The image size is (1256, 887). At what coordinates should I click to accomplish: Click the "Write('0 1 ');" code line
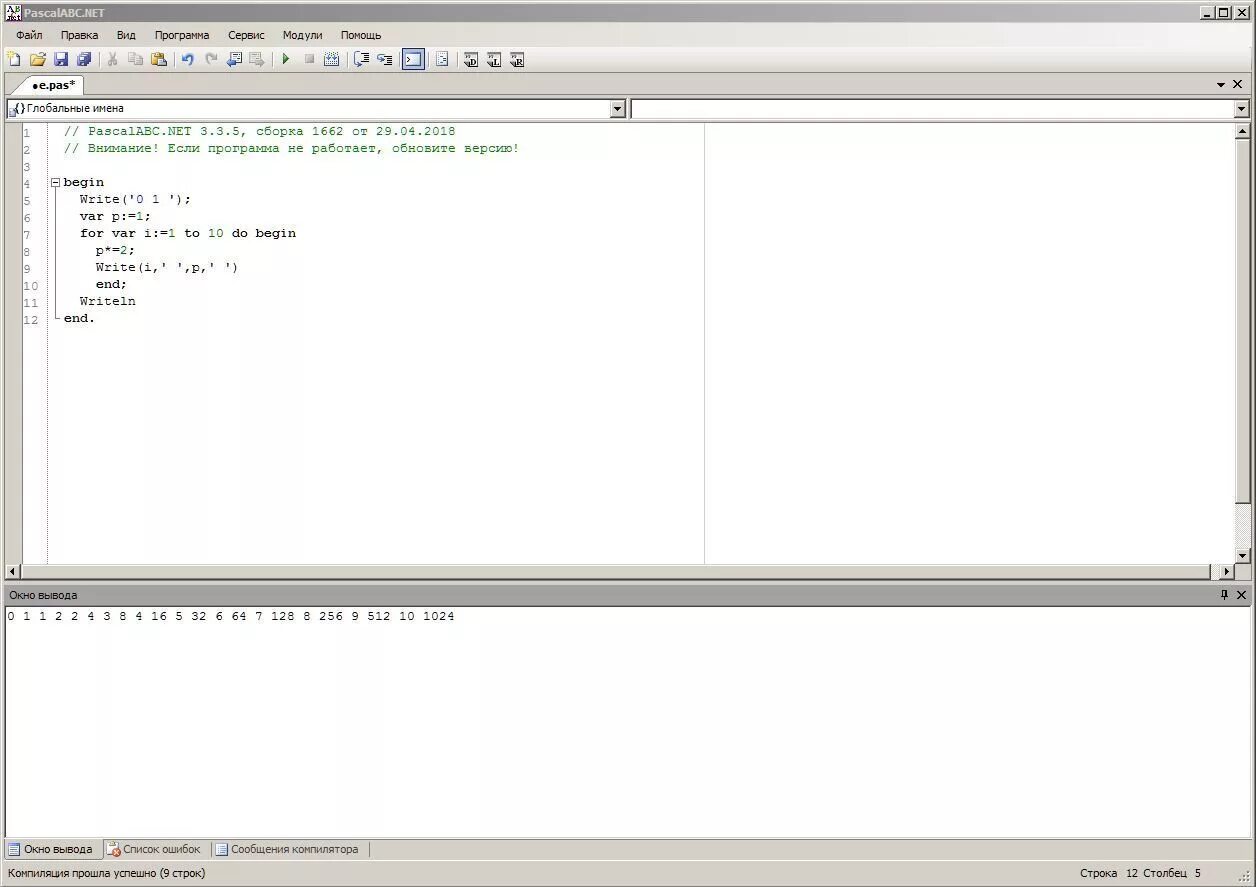[135, 199]
